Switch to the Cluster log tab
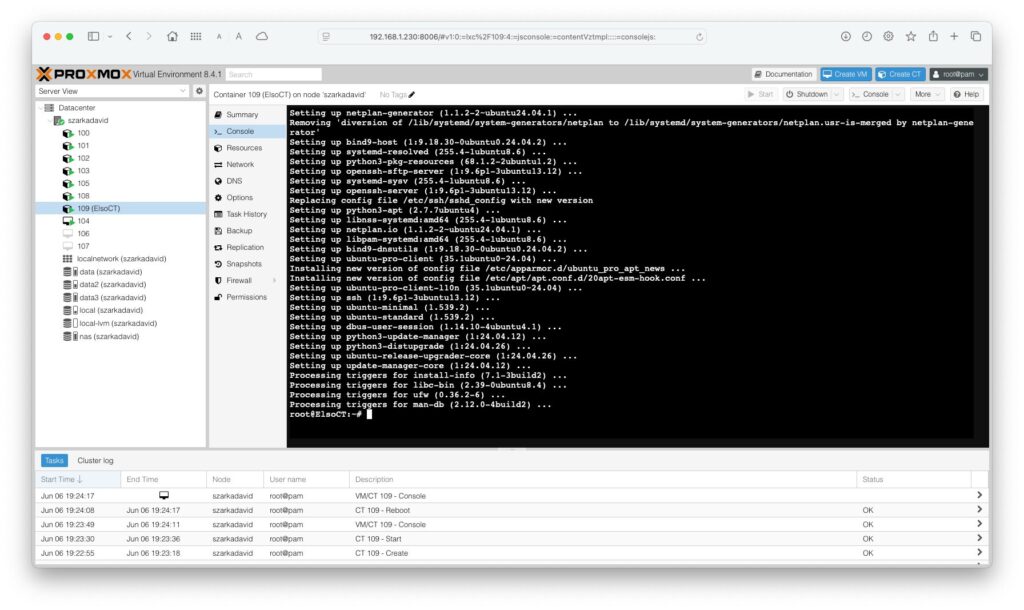The height and width of the screenshot is (610, 1024). [95, 460]
